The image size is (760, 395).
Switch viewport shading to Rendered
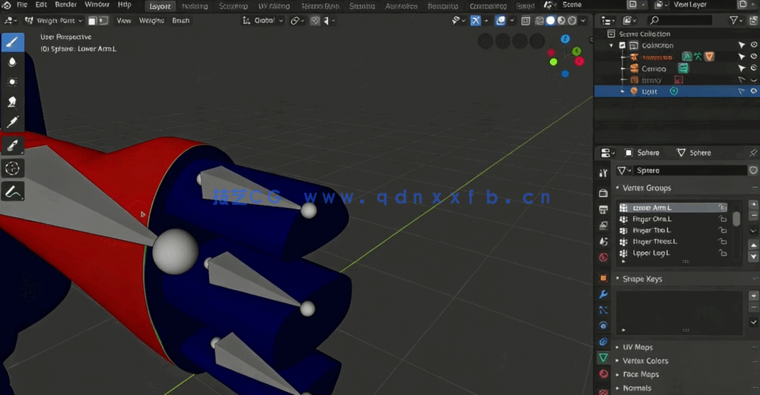click(x=572, y=21)
